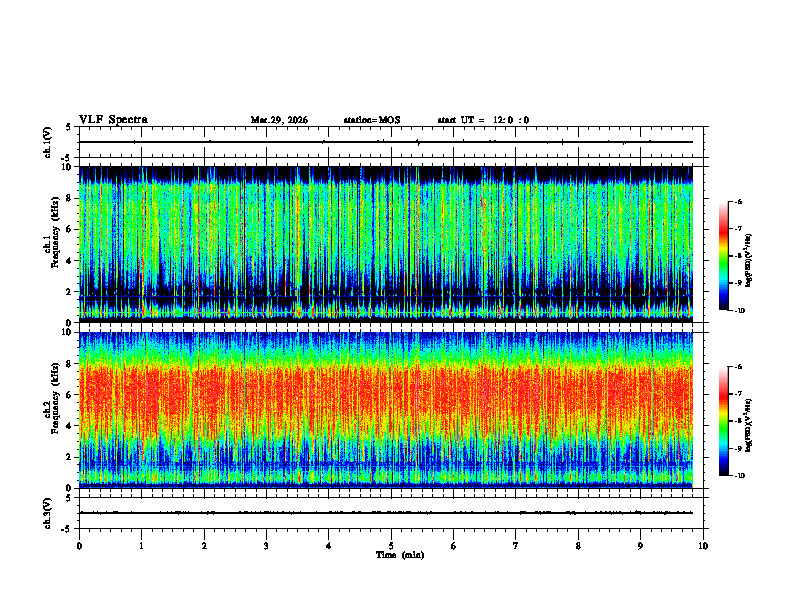Click inside the ch.1 spectrogram panel
This screenshot has height=612, width=792.
(386, 244)
